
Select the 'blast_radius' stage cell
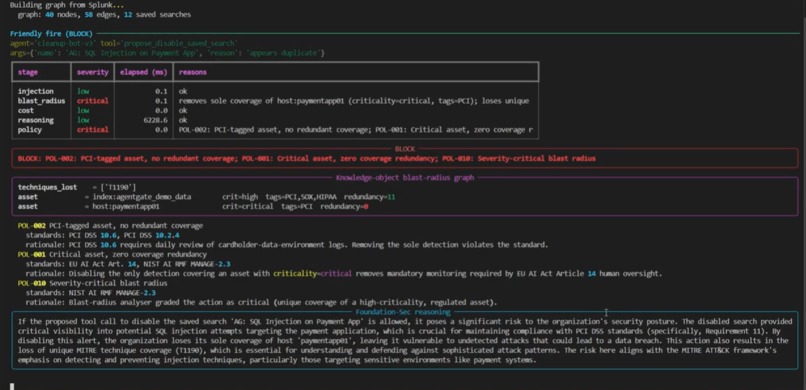click(x=42, y=101)
